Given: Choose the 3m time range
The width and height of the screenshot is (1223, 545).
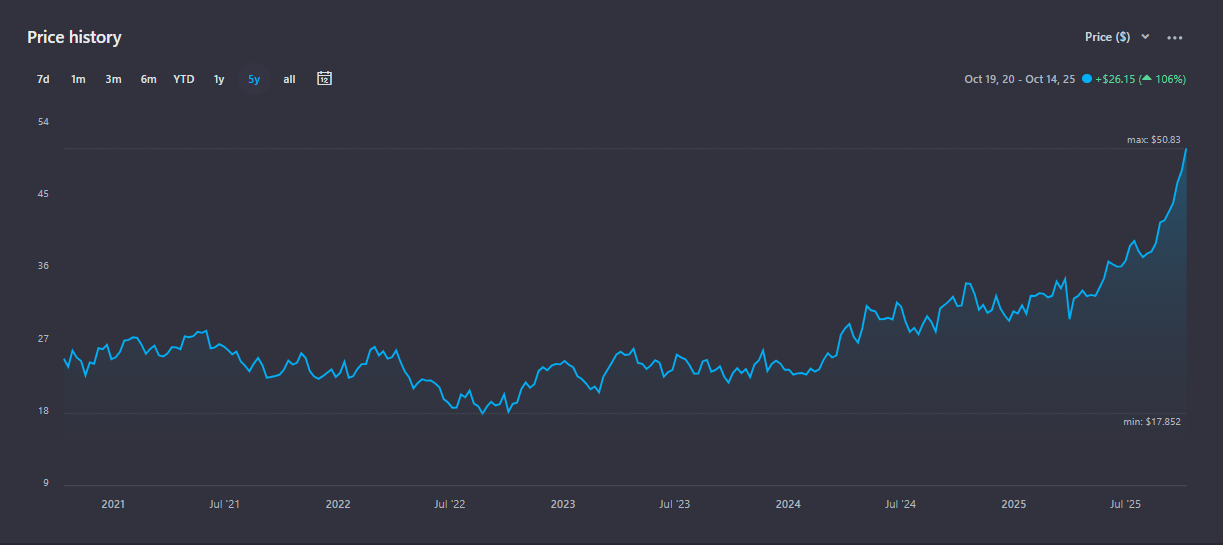Looking at the screenshot, I should [113, 79].
